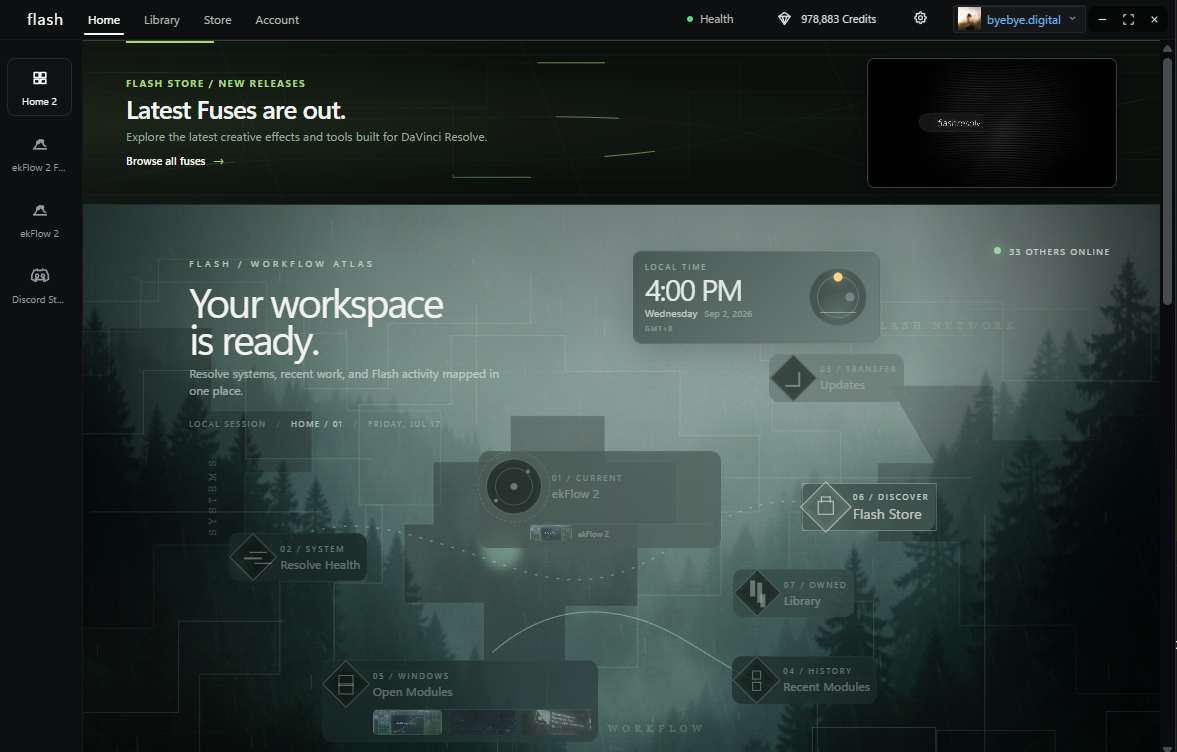
Task: Expand the byebye.digital account dropdown chevron
Action: [x=1073, y=19]
